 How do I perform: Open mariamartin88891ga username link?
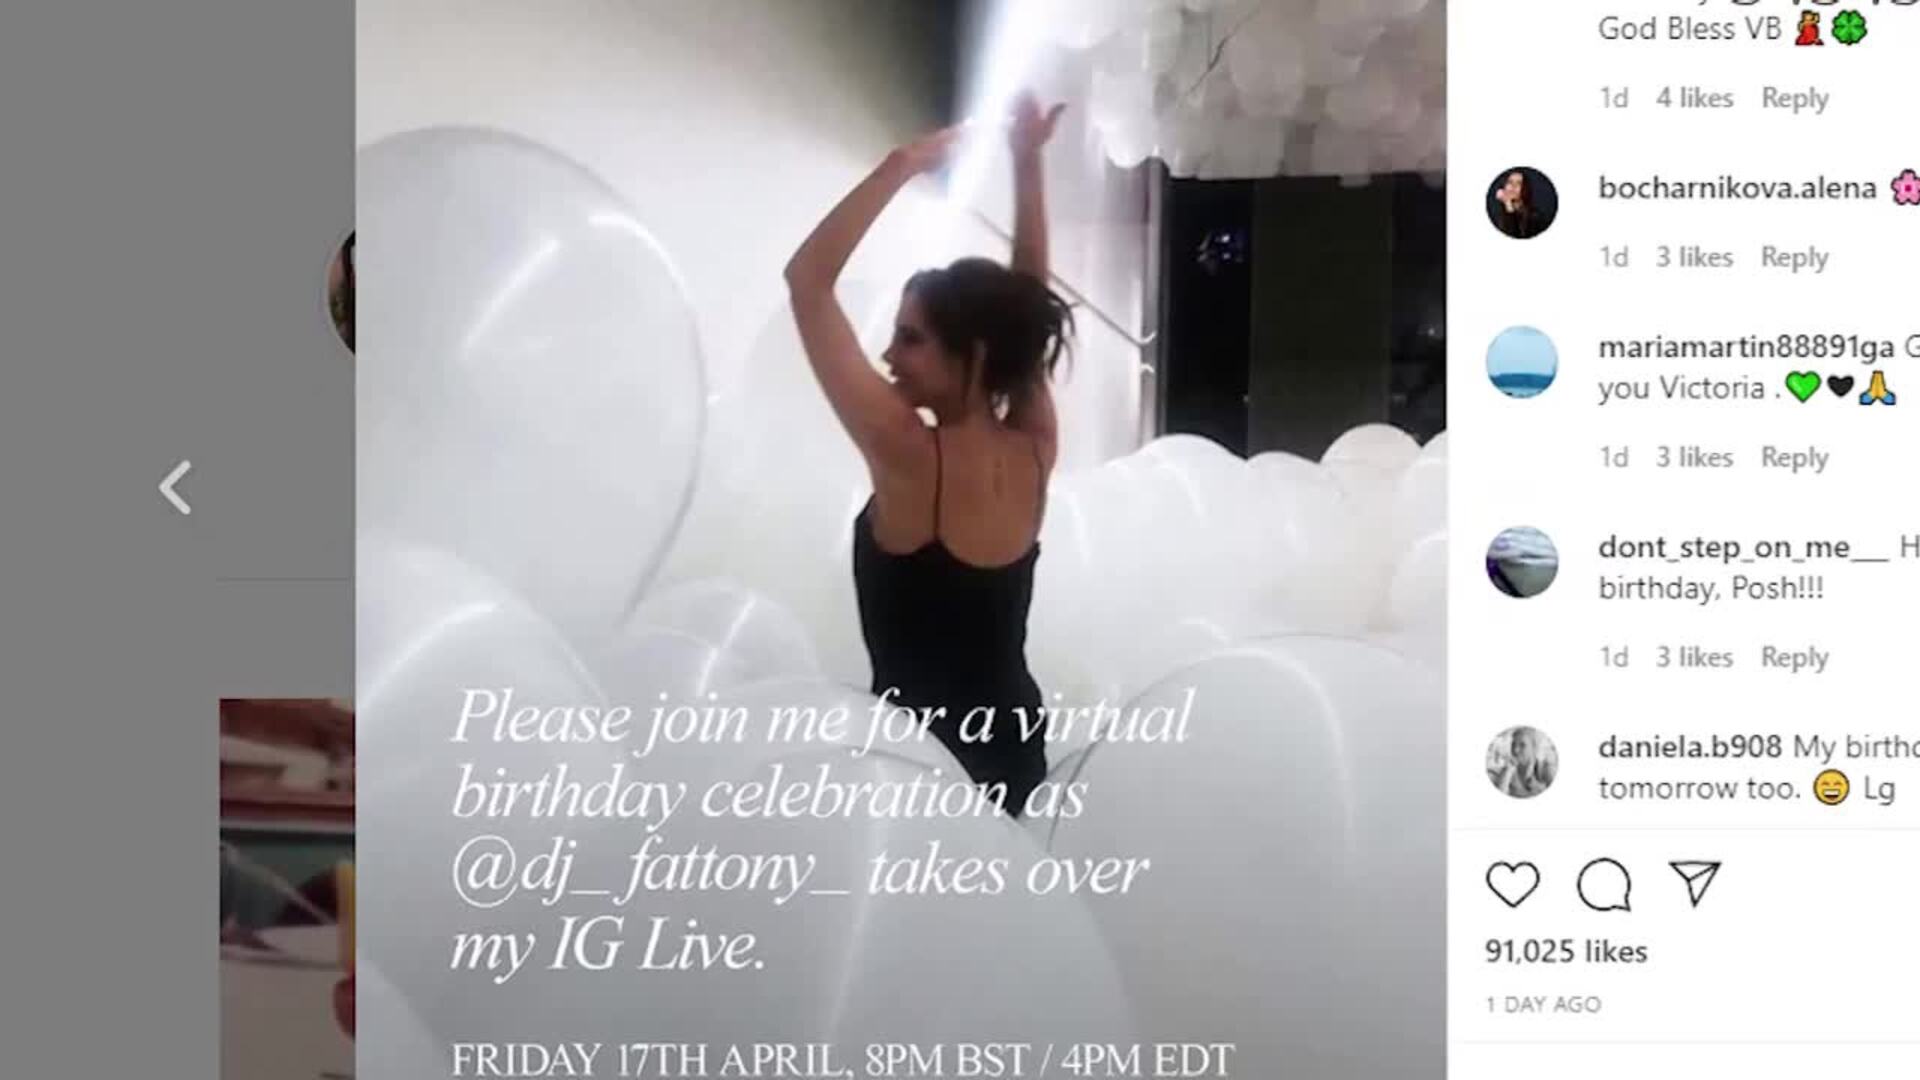pyautogui.click(x=1746, y=347)
